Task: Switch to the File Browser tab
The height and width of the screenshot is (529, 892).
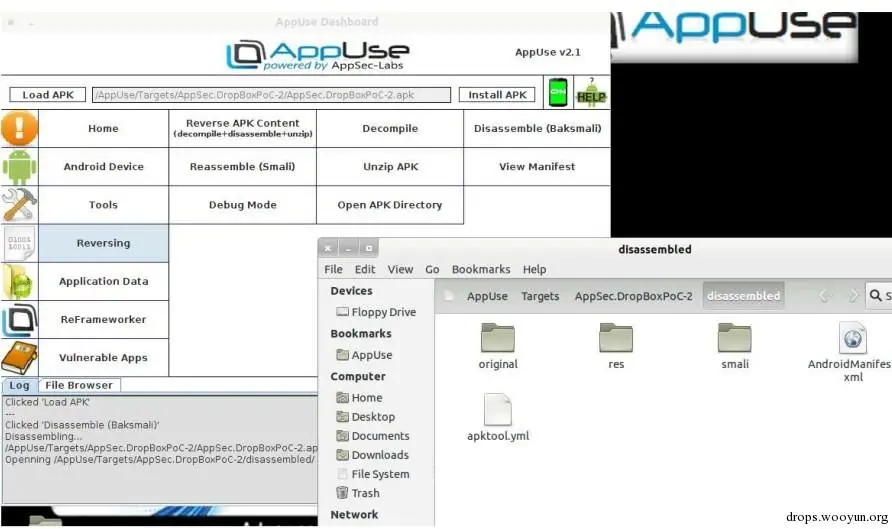Action: pos(79,385)
